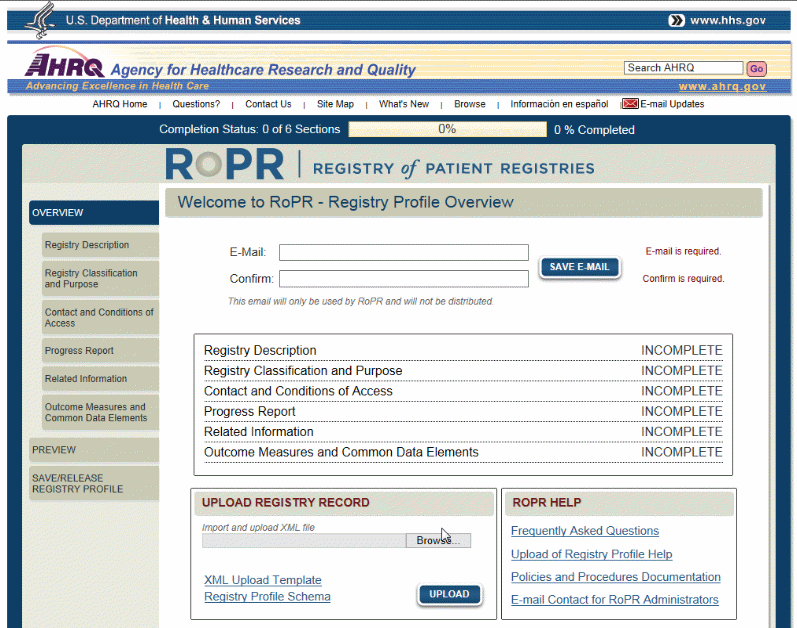
Task: Open SAVE/RELEASE REGISTRY PROFILE sidebar section
Action: click(x=94, y=483)
